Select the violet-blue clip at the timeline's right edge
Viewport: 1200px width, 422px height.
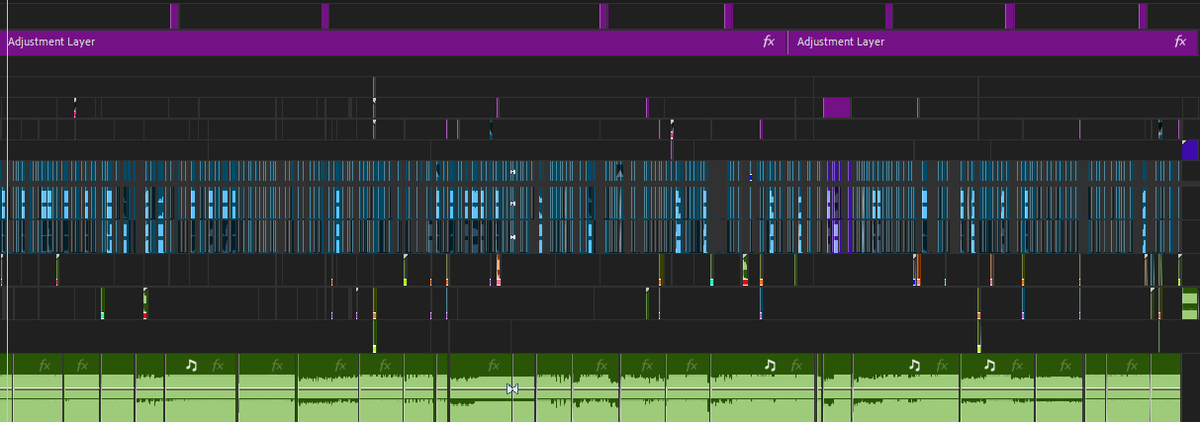(1190, 151)
